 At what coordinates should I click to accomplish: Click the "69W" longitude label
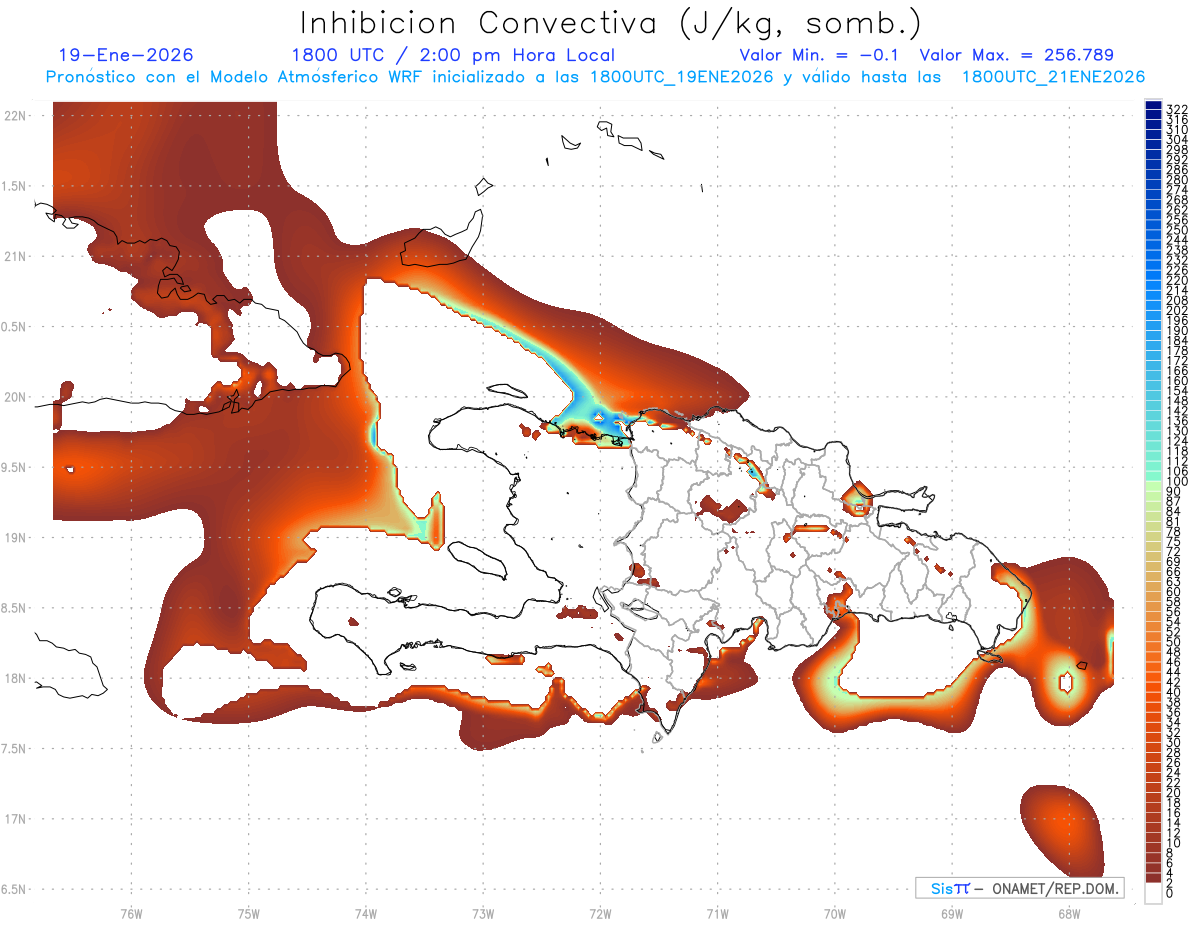[x=952, y=914]
